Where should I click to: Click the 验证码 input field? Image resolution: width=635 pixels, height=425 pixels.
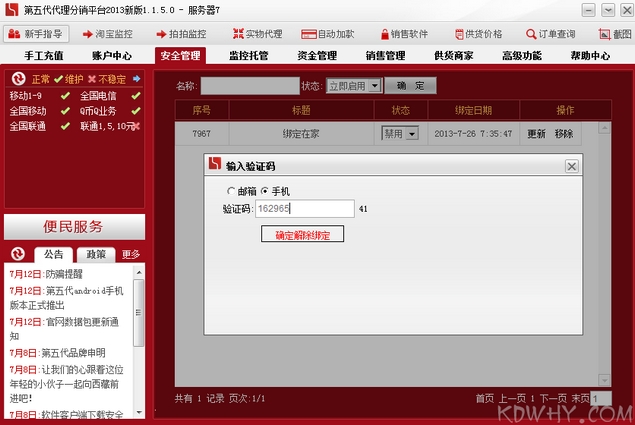click(304, 209)
